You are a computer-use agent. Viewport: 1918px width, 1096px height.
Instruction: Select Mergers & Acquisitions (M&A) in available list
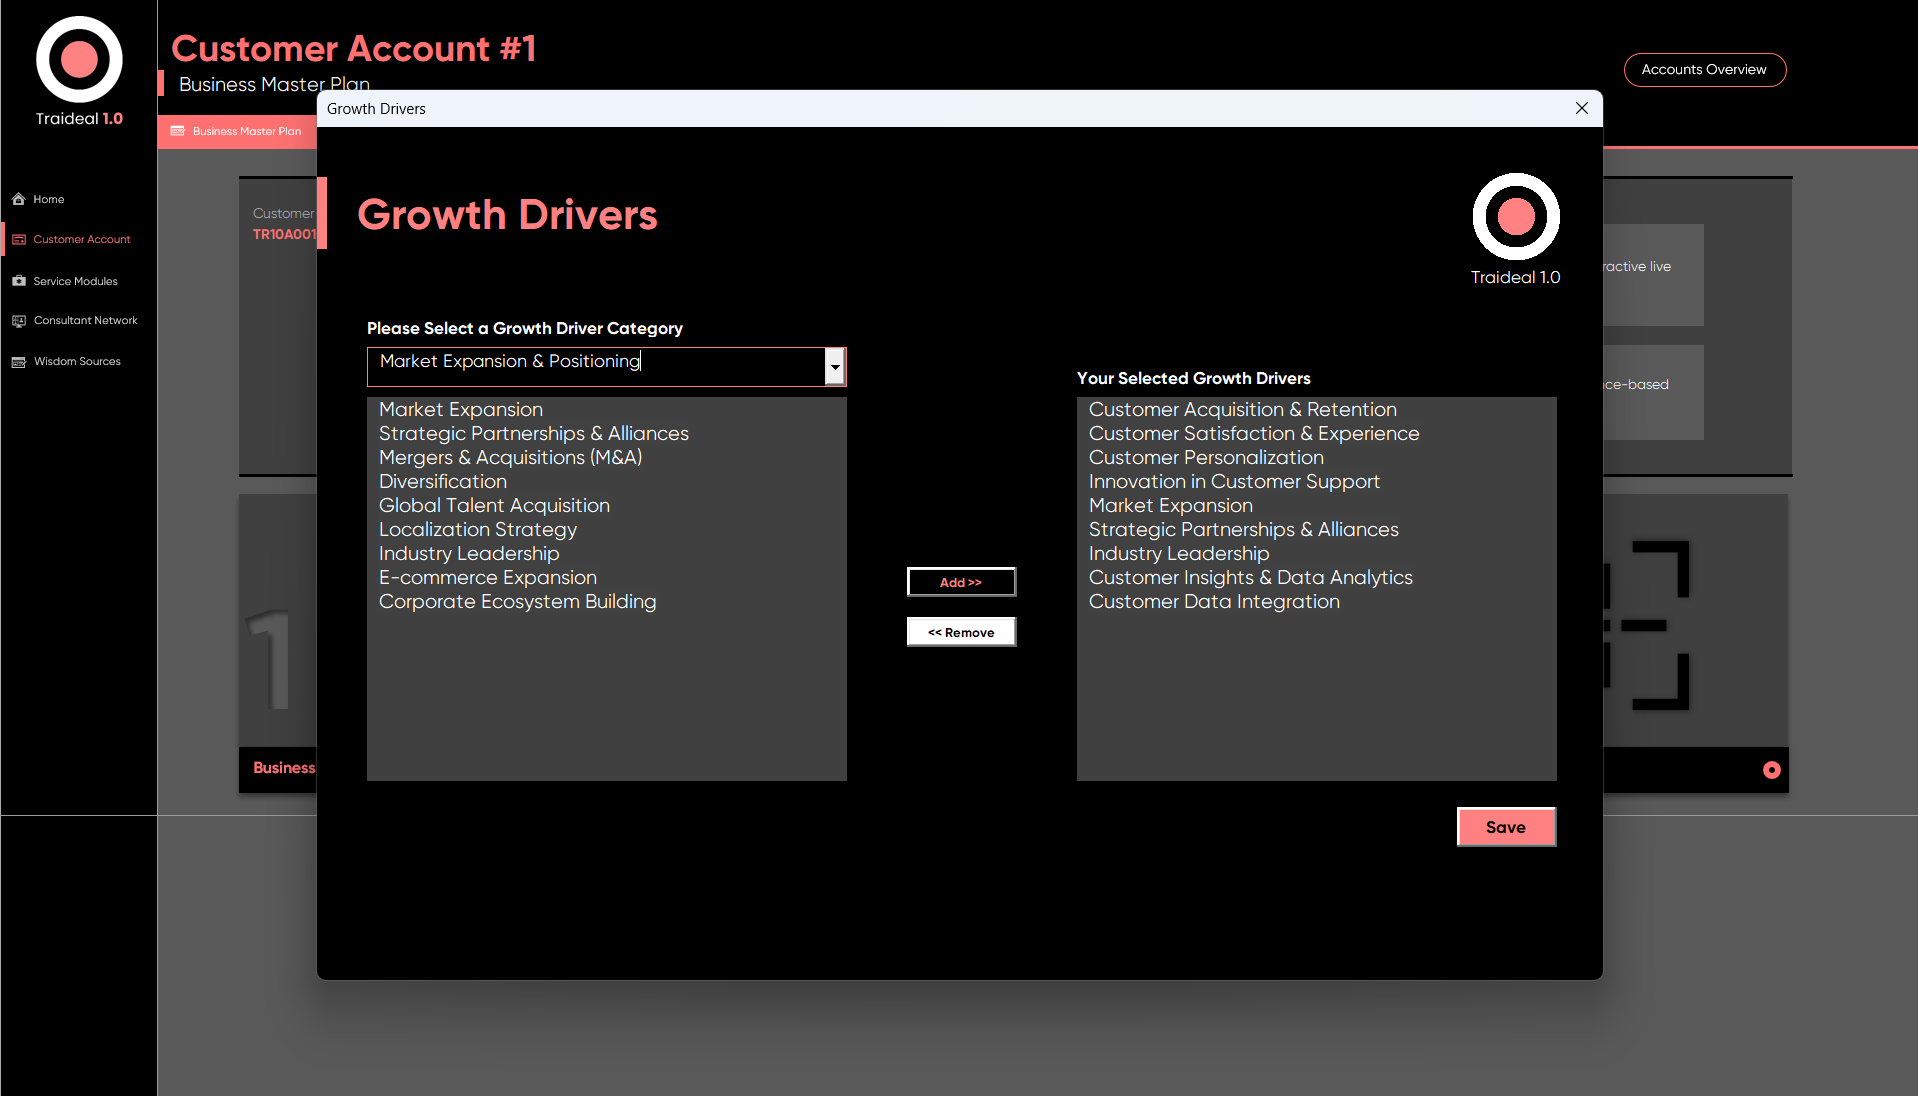pos(510,458)
